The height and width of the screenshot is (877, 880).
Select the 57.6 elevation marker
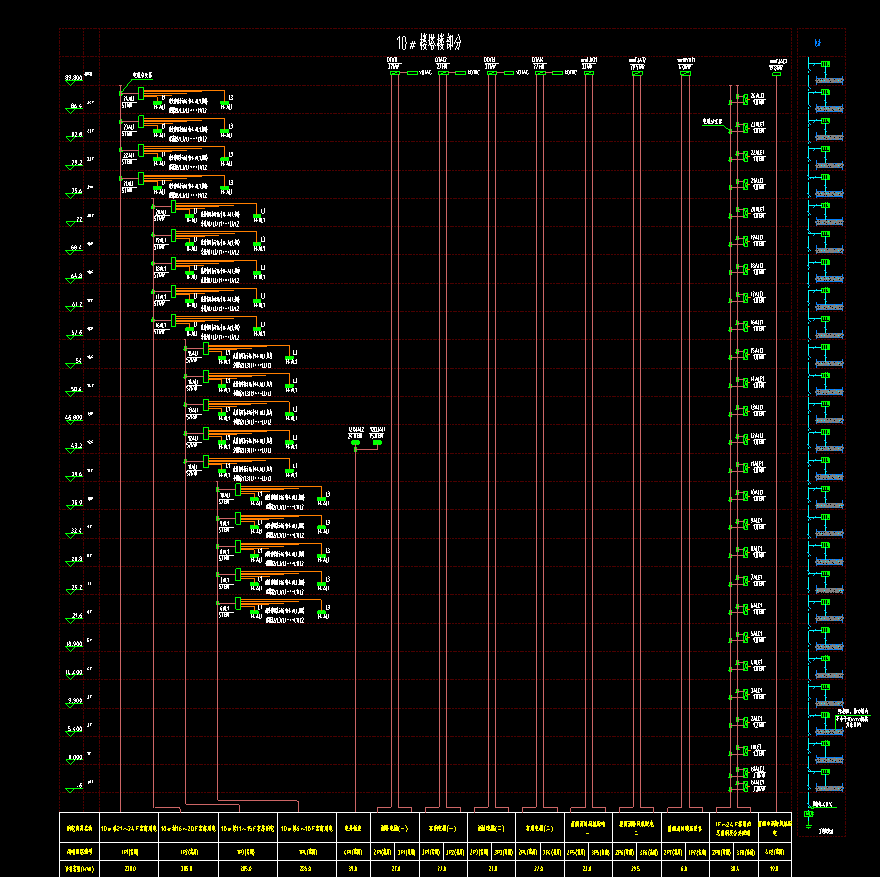pyautogui.click(x=76, y=333)
